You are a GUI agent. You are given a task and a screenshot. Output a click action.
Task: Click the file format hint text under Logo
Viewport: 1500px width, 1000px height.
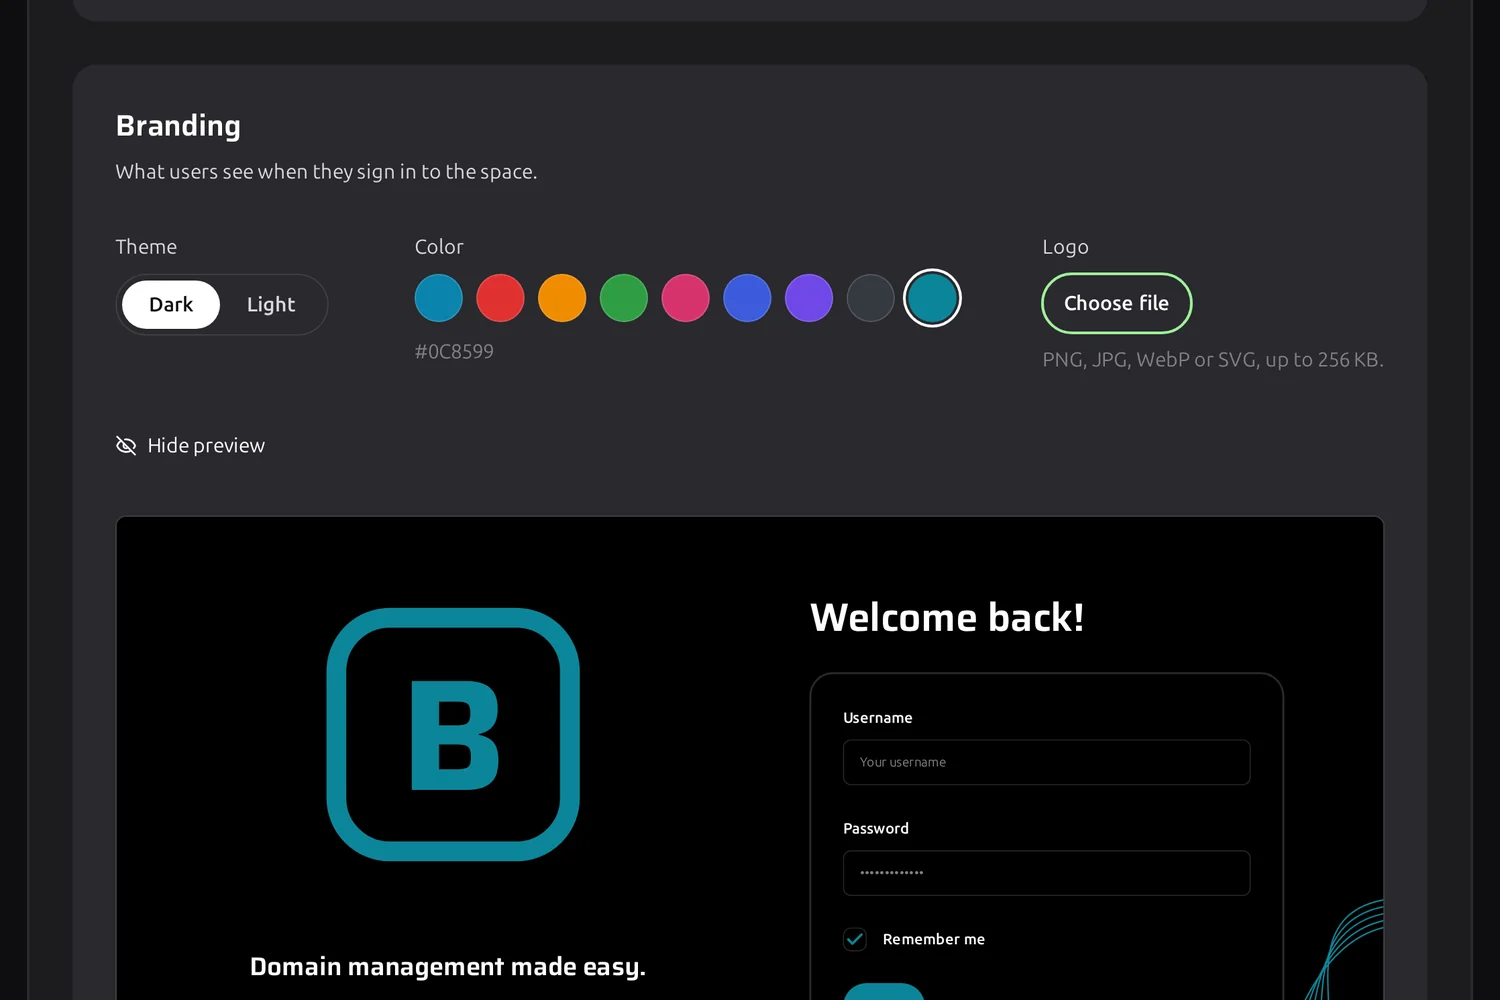click(x=1213, y=360)
